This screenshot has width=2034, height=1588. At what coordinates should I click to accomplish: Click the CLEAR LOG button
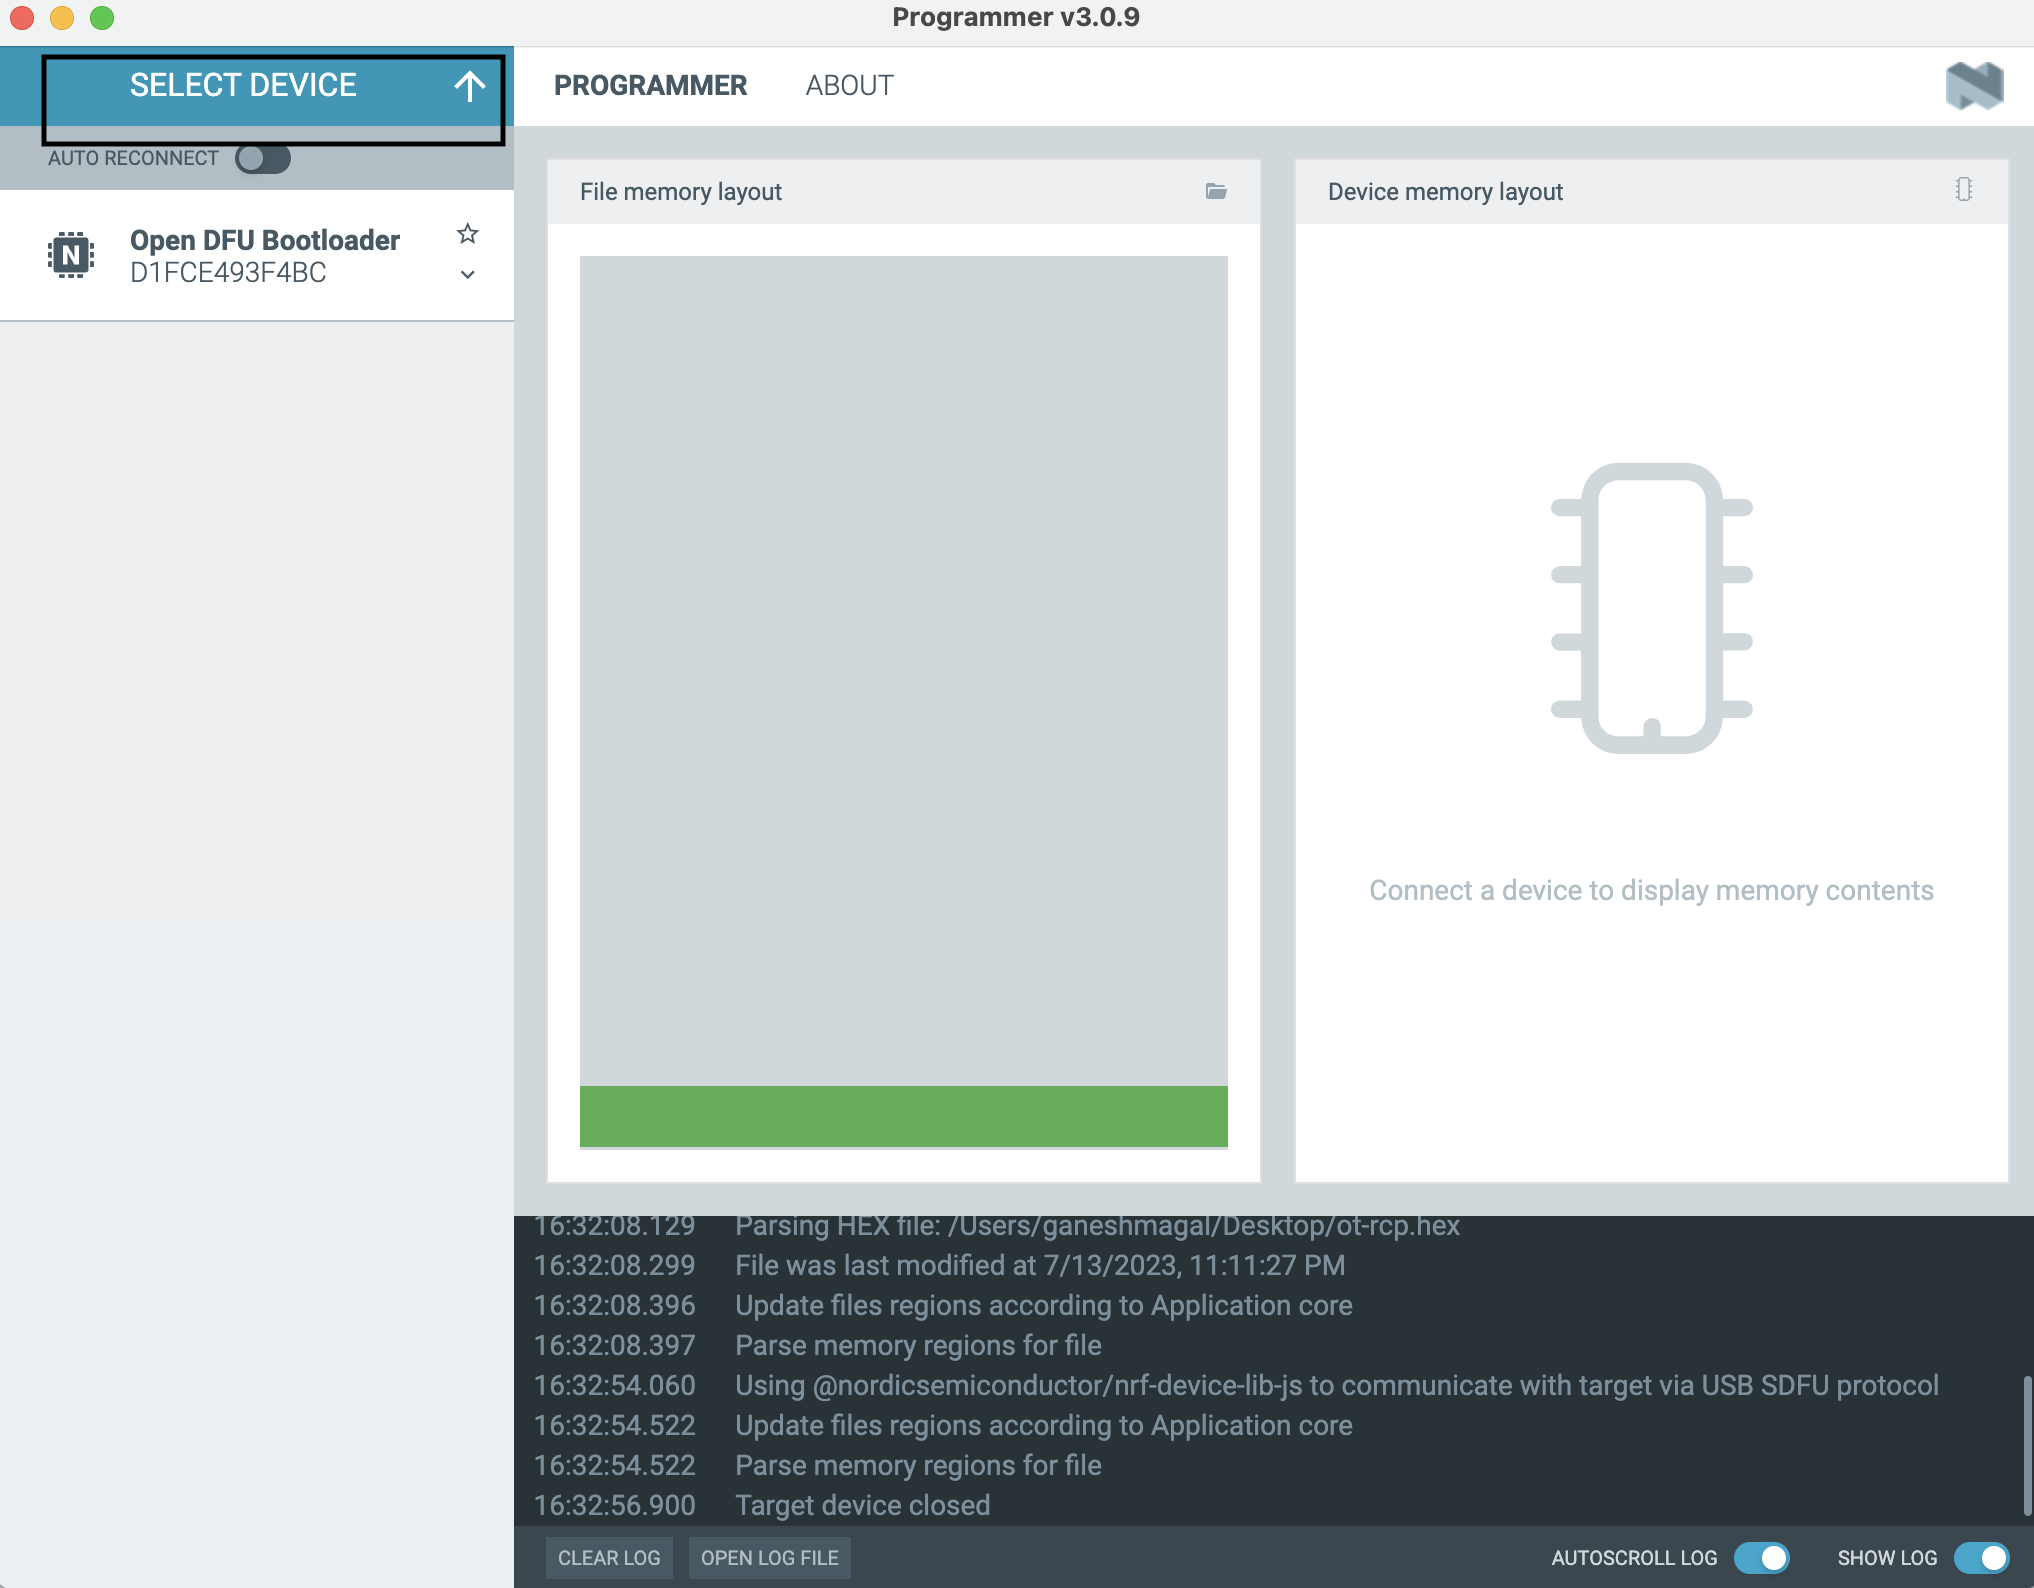[609, 1558]
